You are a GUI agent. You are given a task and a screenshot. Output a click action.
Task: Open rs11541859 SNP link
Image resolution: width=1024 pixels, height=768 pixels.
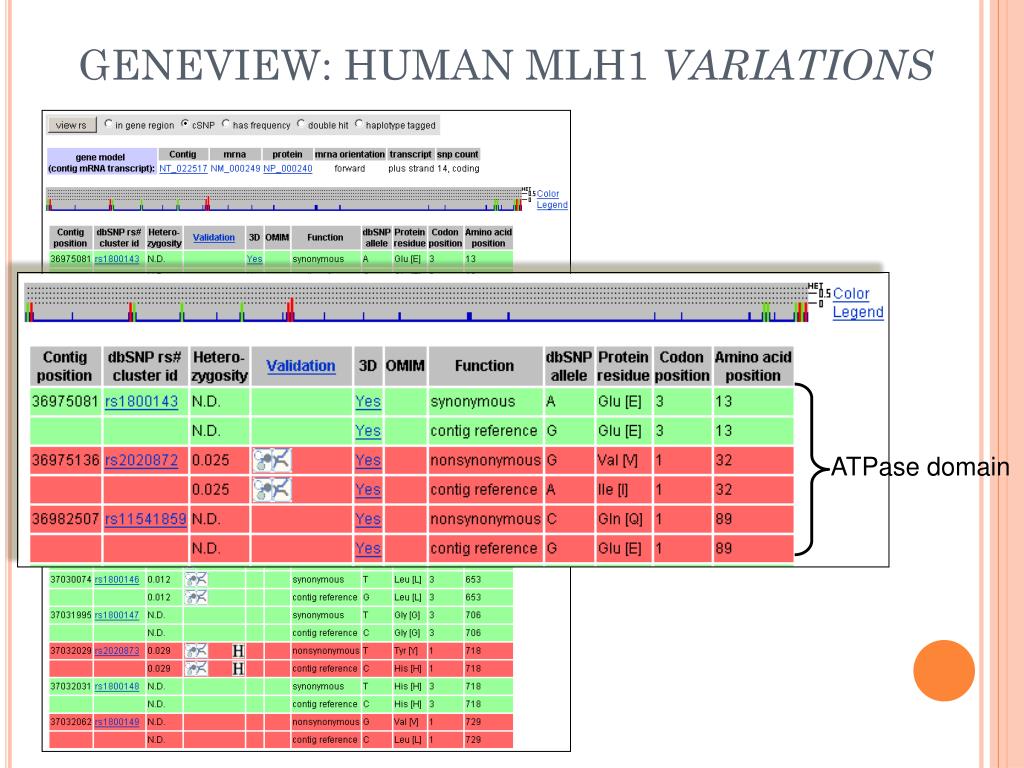146,519
